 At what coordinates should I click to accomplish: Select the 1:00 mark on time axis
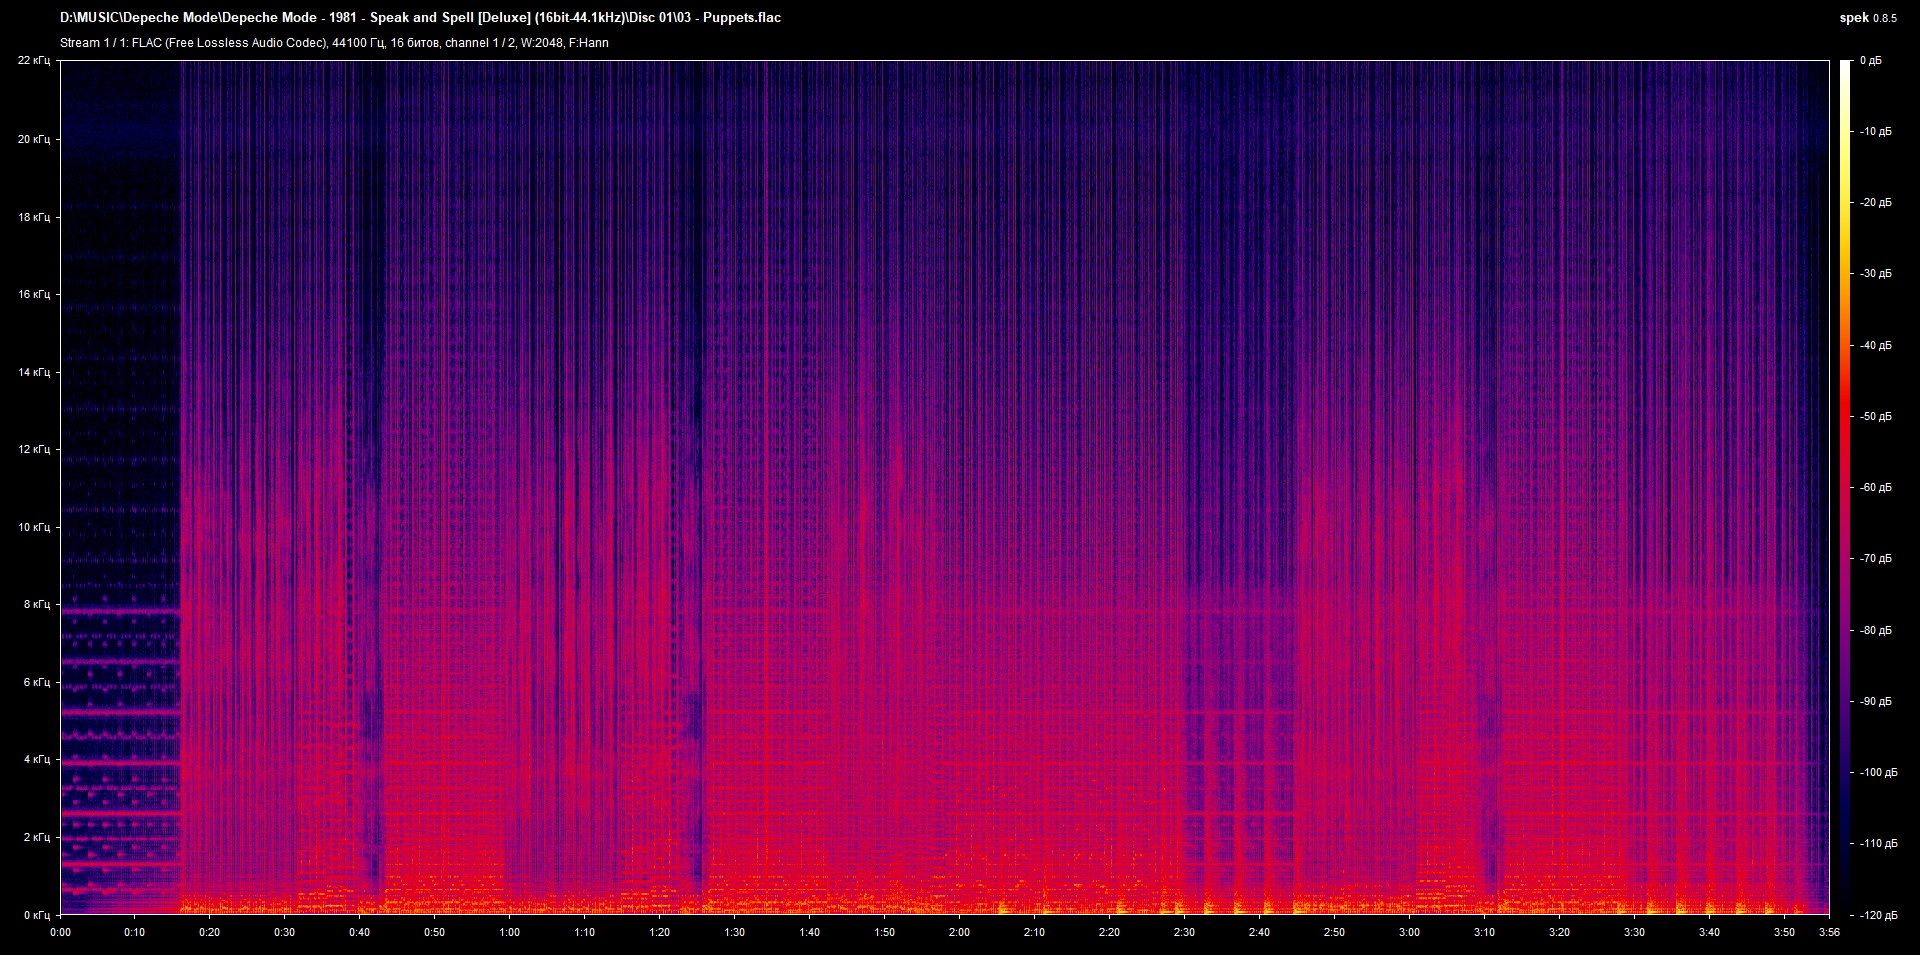coord(509,932)
